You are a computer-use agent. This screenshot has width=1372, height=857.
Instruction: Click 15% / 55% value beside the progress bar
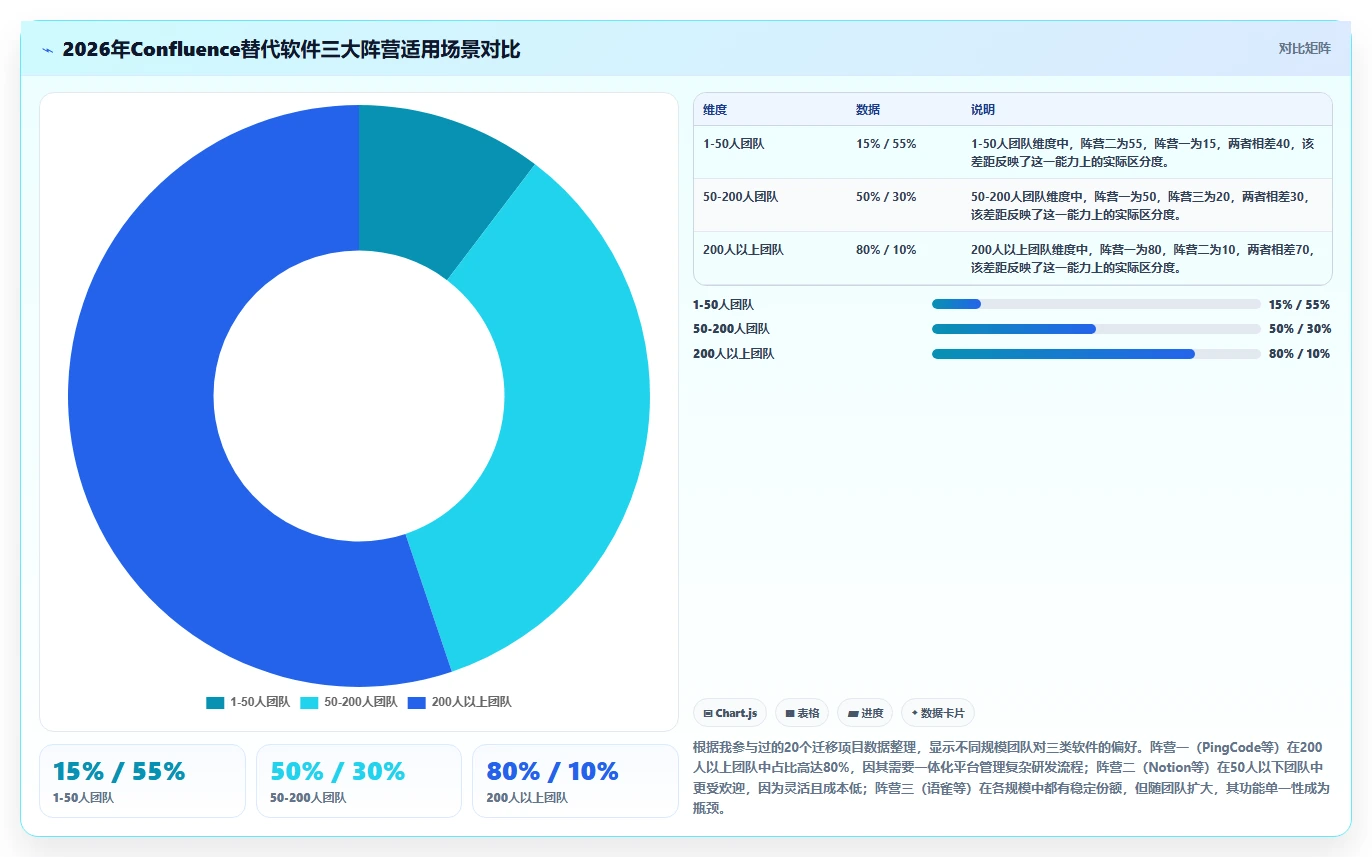[1299, 305]
